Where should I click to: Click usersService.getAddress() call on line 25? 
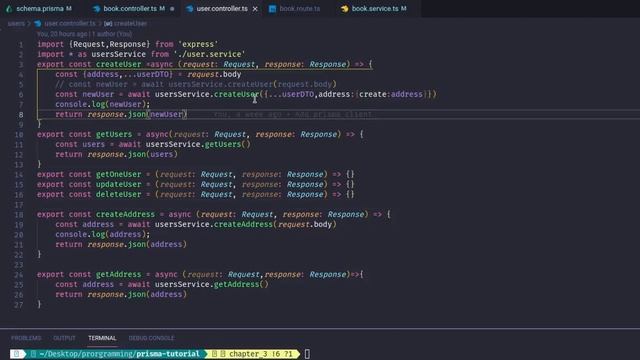[x=211, y=284]
